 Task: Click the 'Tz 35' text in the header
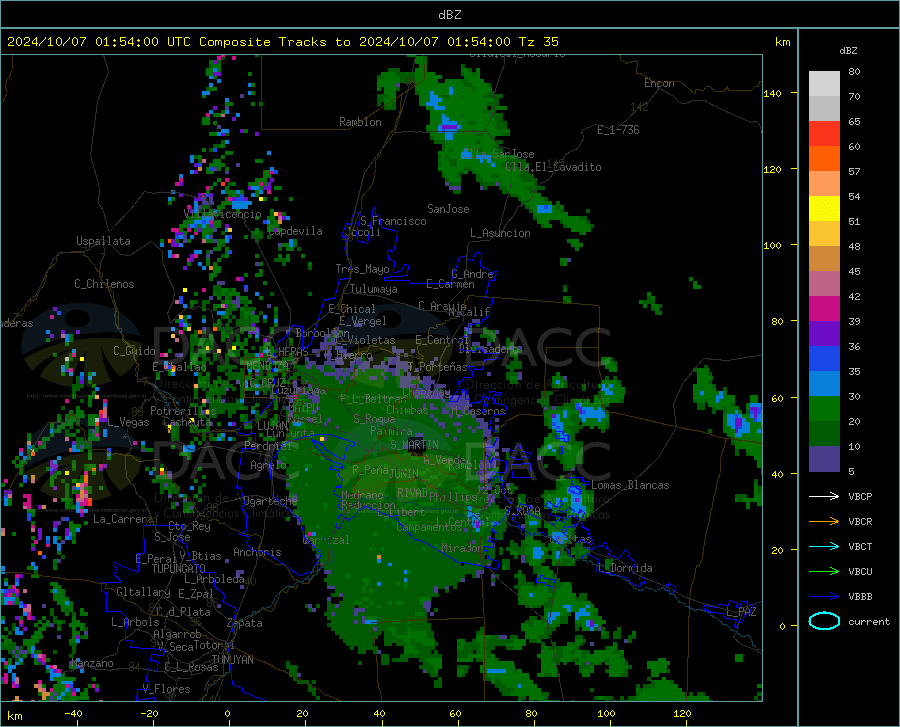[538, 42]
